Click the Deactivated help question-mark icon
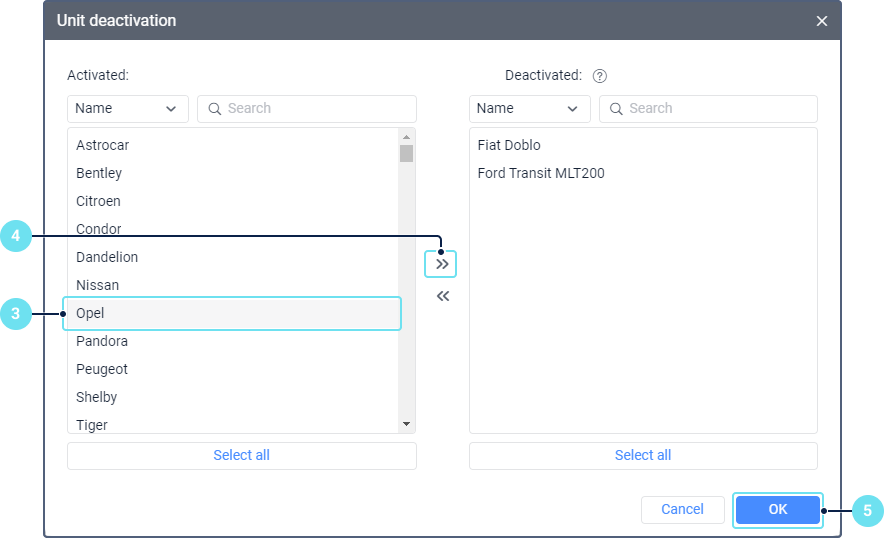This screenshot has width=884, height=538. [x=600, y=76]
